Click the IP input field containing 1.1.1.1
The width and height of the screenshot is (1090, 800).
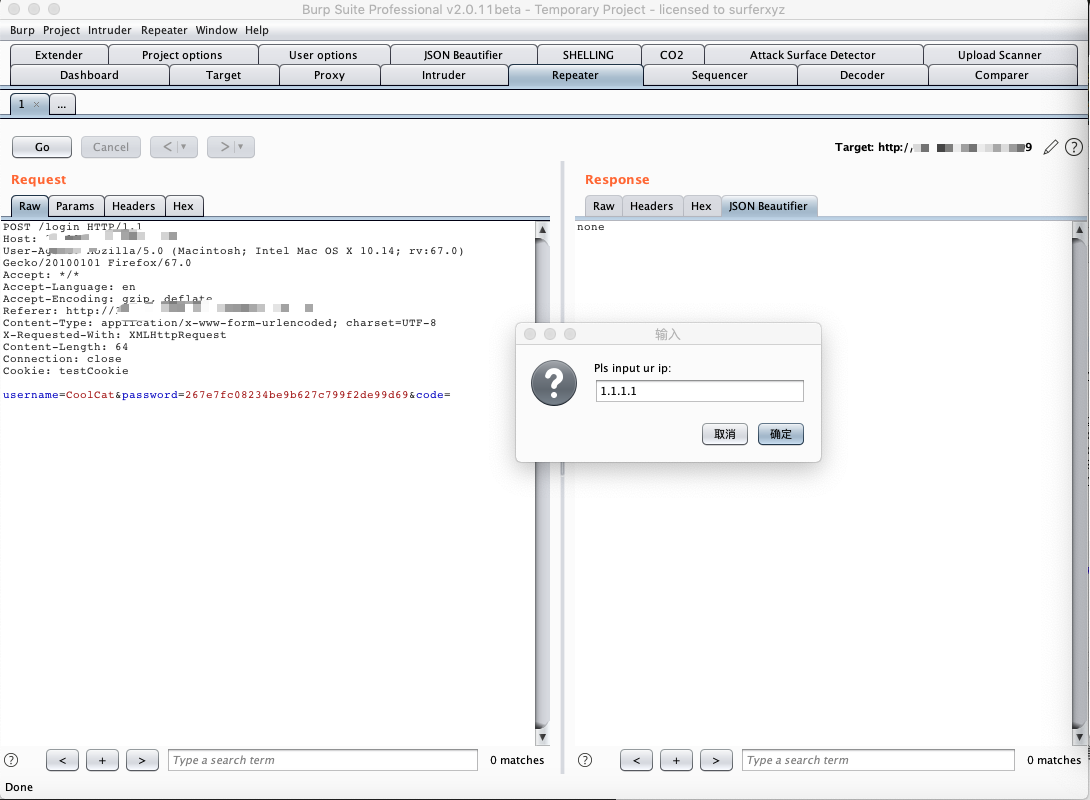(699, 391)
